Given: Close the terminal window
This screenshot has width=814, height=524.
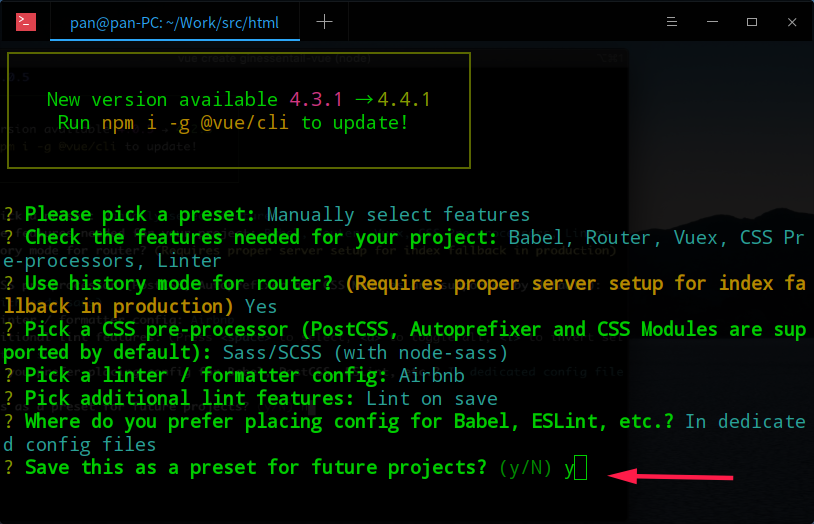Looking at the screenshot, I should pyautogui.click(x=789, y=21).
